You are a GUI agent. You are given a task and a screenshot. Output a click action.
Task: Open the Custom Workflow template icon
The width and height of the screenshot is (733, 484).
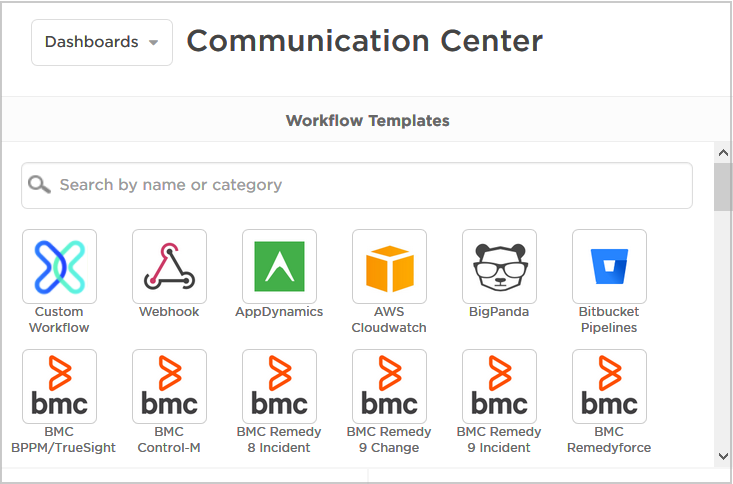[59, 267]
